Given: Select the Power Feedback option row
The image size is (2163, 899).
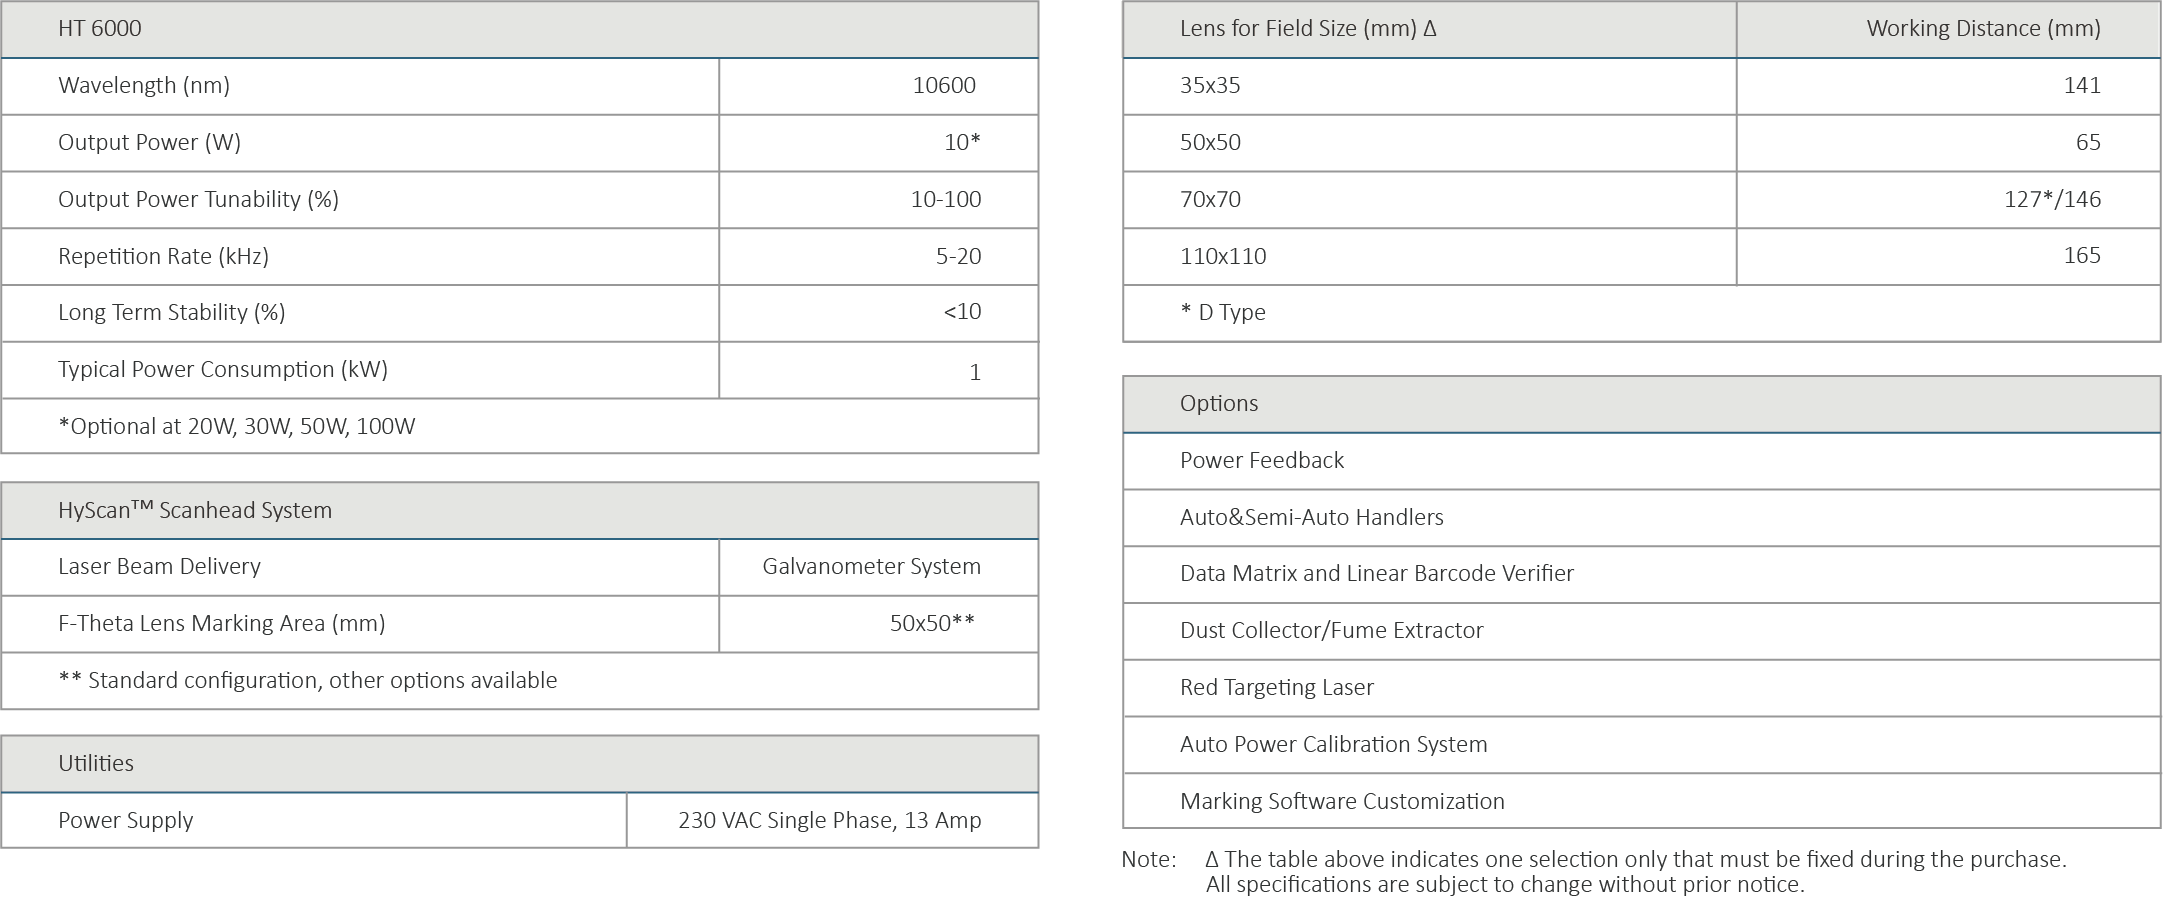Looking at the screenshot, I should point(1262,461).
